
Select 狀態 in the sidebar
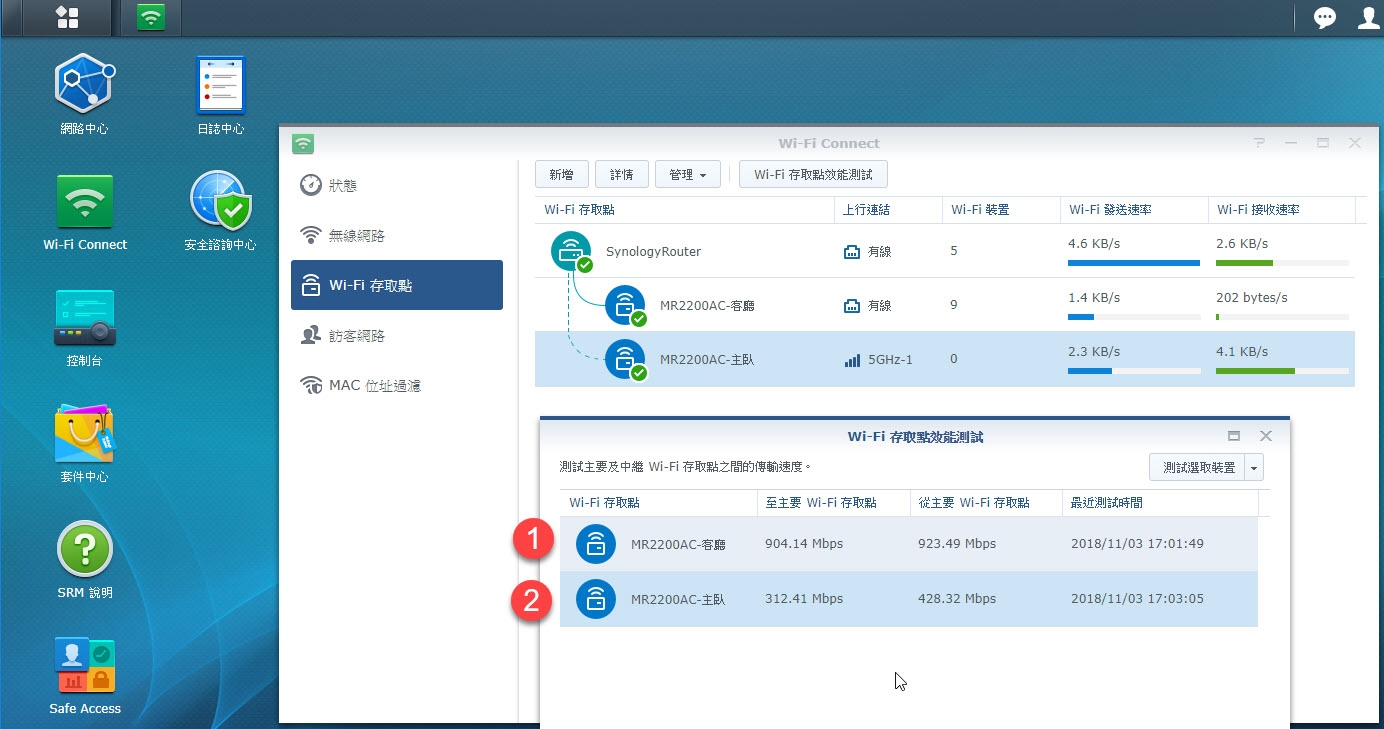[397, 185]
